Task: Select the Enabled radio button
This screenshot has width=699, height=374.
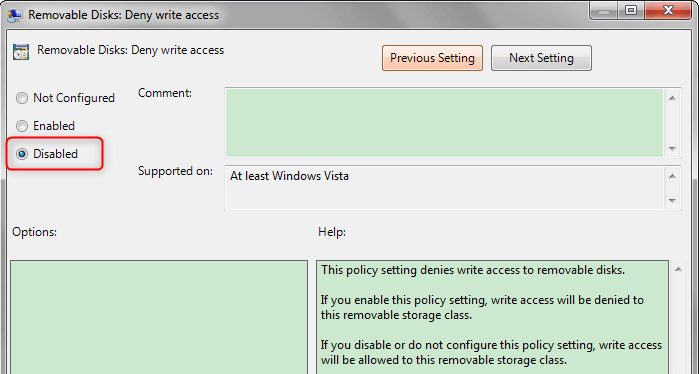Action: (22, 126)
